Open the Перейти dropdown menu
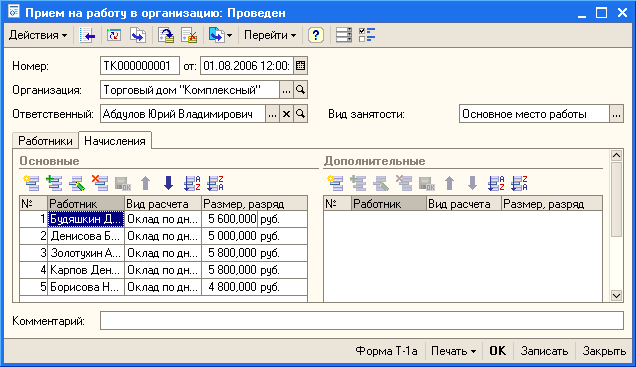 click(270, 35)
